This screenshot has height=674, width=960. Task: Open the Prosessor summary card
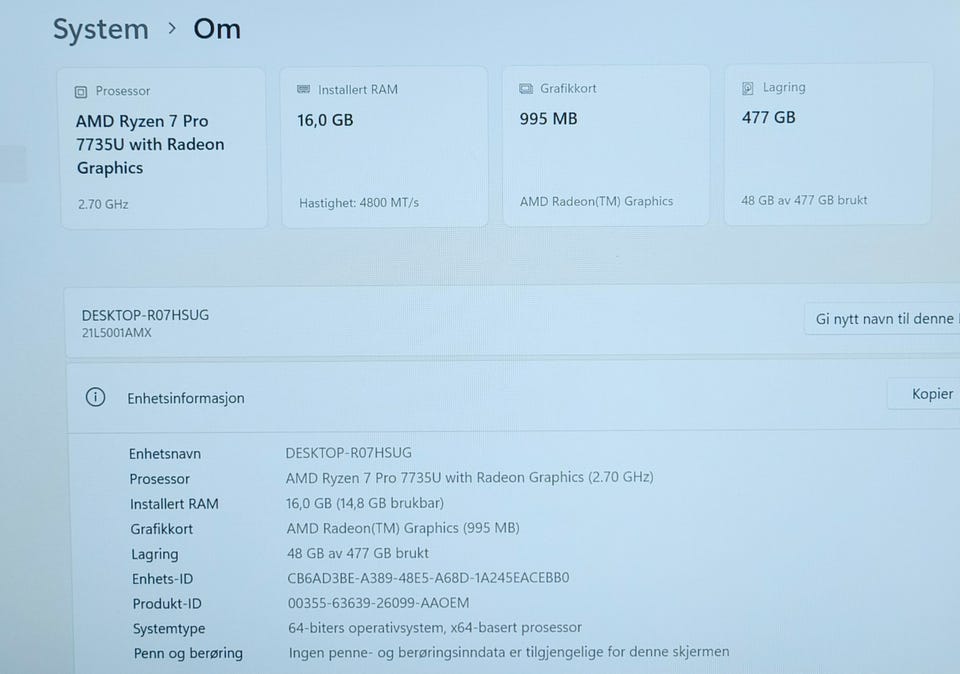(x=163, y=148)
